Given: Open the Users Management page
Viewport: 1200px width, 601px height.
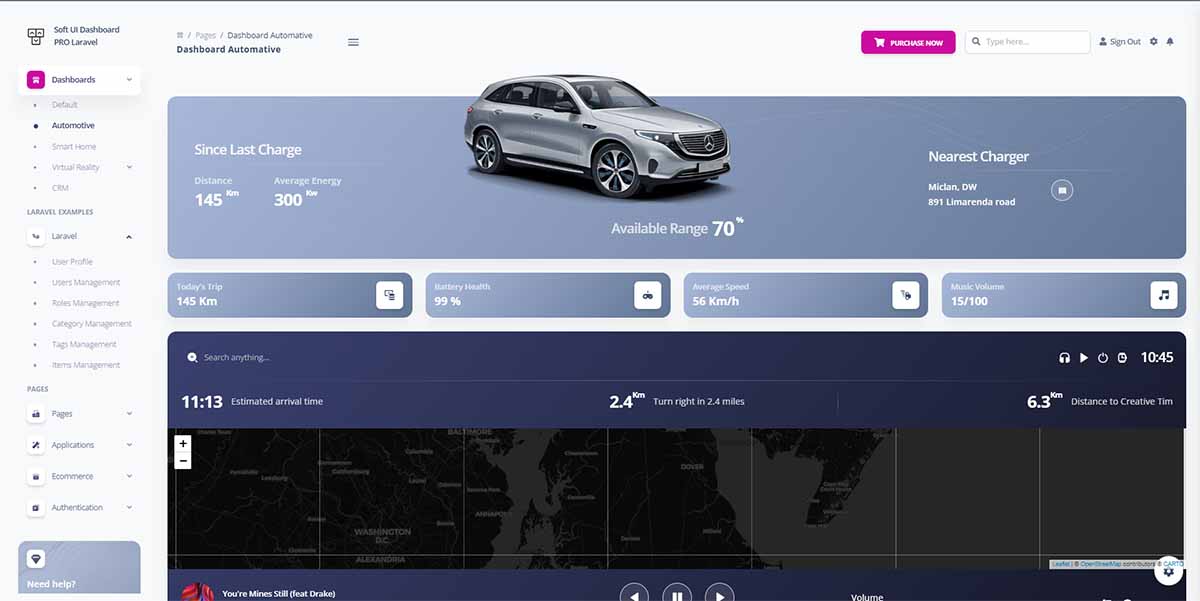Looking at the screenshot, I should coord(84,282).
